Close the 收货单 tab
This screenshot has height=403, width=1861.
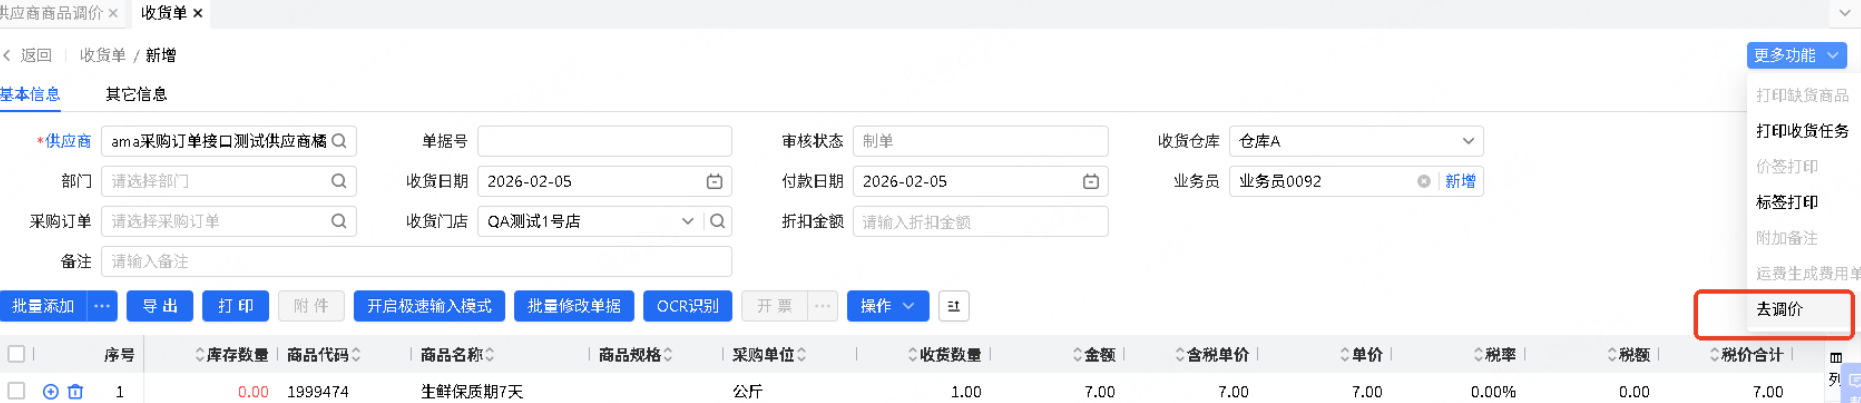(x=198, y=13)
